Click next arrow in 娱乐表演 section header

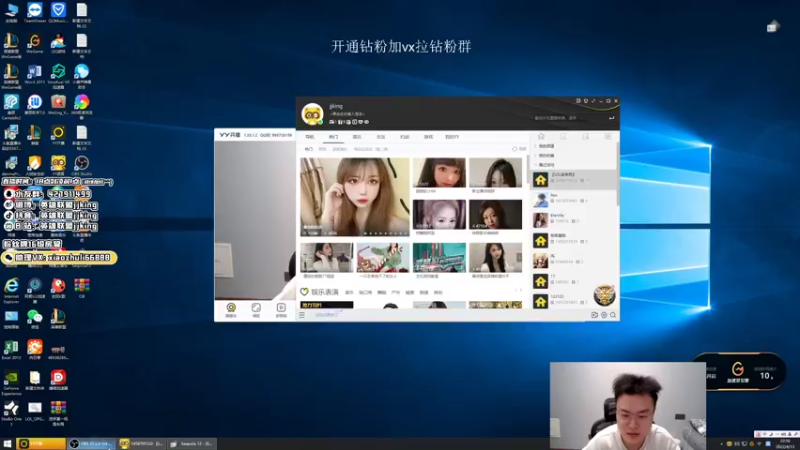tap(521, 290)
